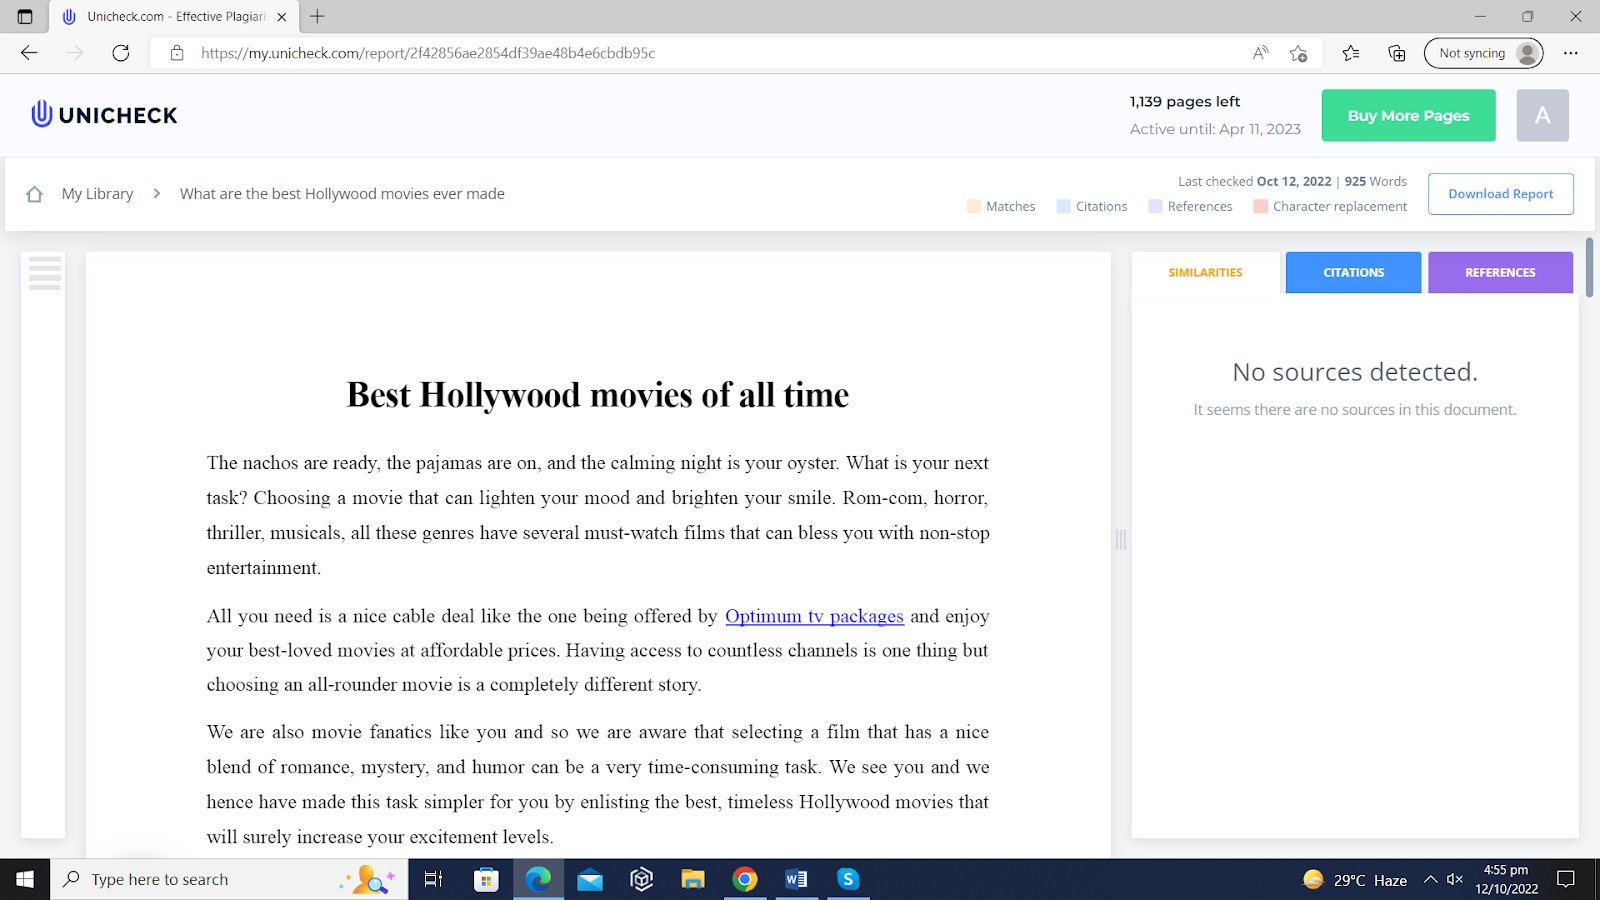
Task: Open Read aloud icon in address bar
Action: tap(1260, 53)
